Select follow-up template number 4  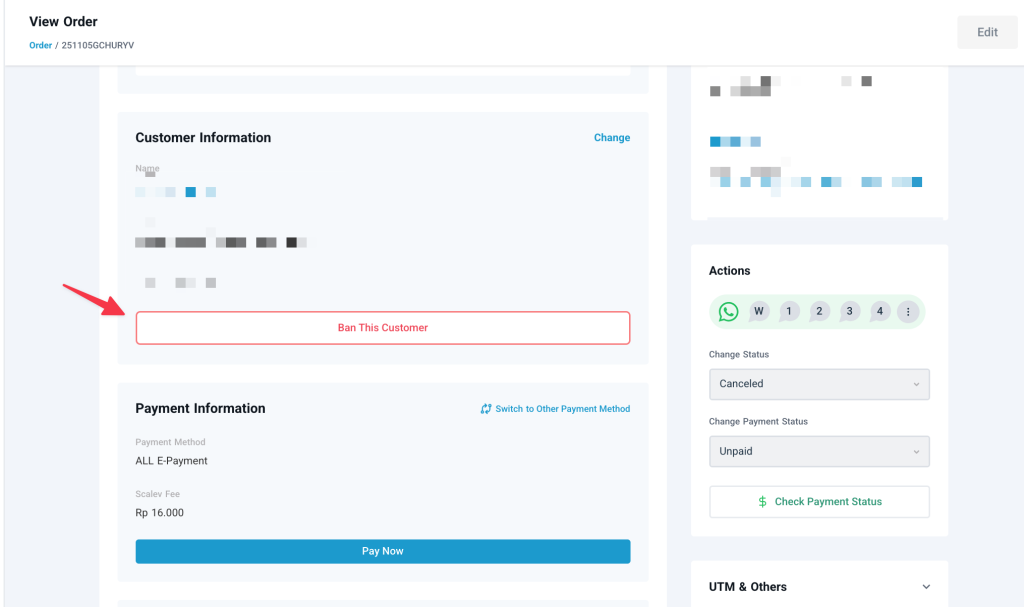tap(880, 312)
